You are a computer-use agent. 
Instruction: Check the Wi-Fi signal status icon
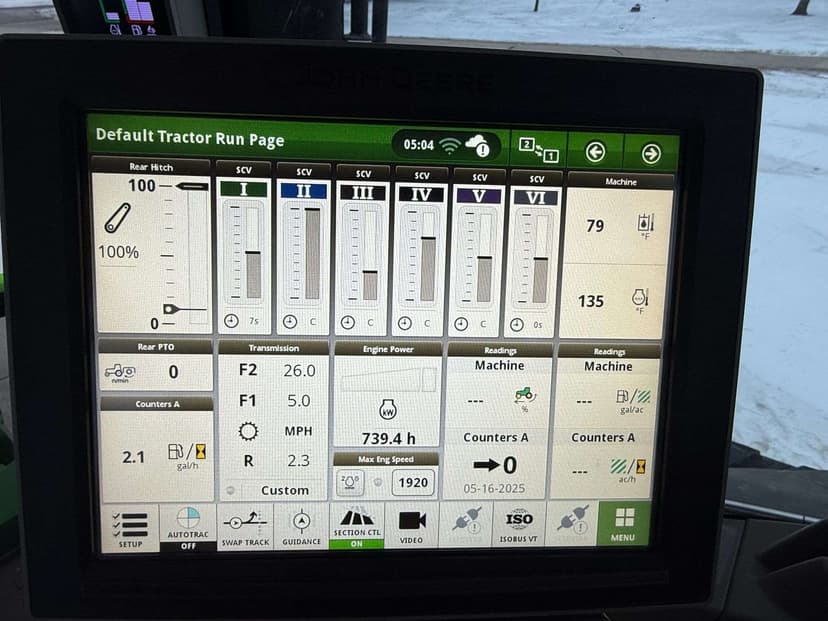(x=450, y=146)
